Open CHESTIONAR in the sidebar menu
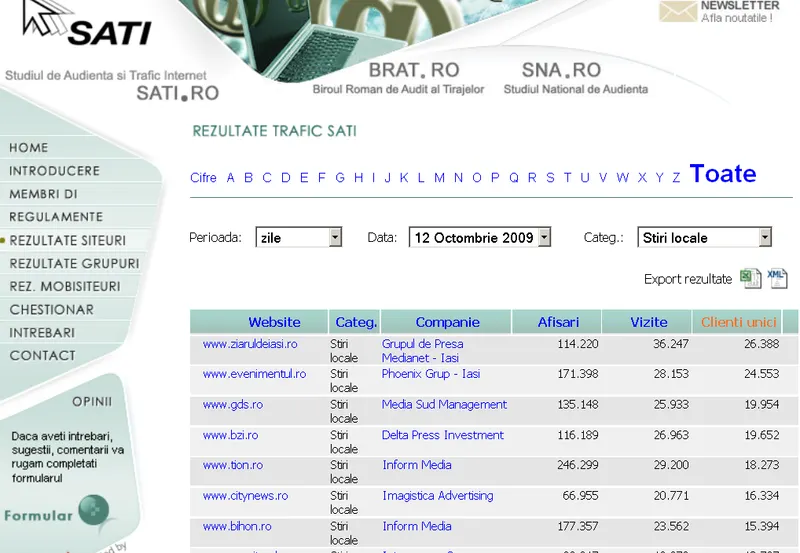Viewport: 800px width, 553px height. [x=52, y=310]
